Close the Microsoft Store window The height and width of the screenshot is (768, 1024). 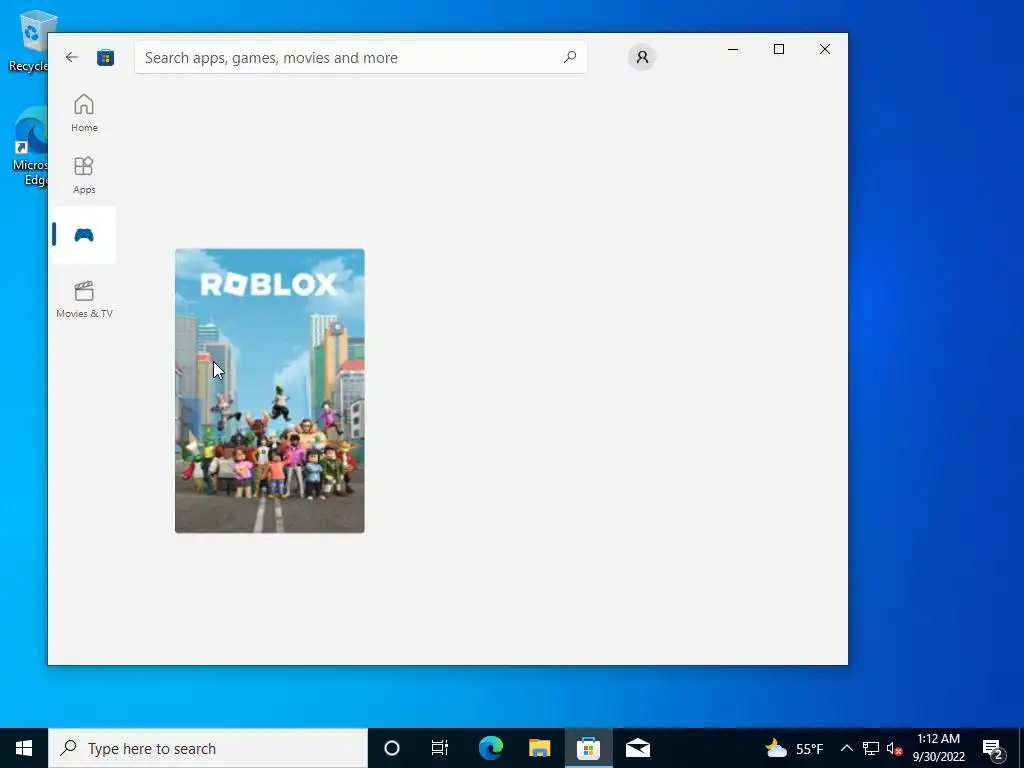(x=825, y=50)
